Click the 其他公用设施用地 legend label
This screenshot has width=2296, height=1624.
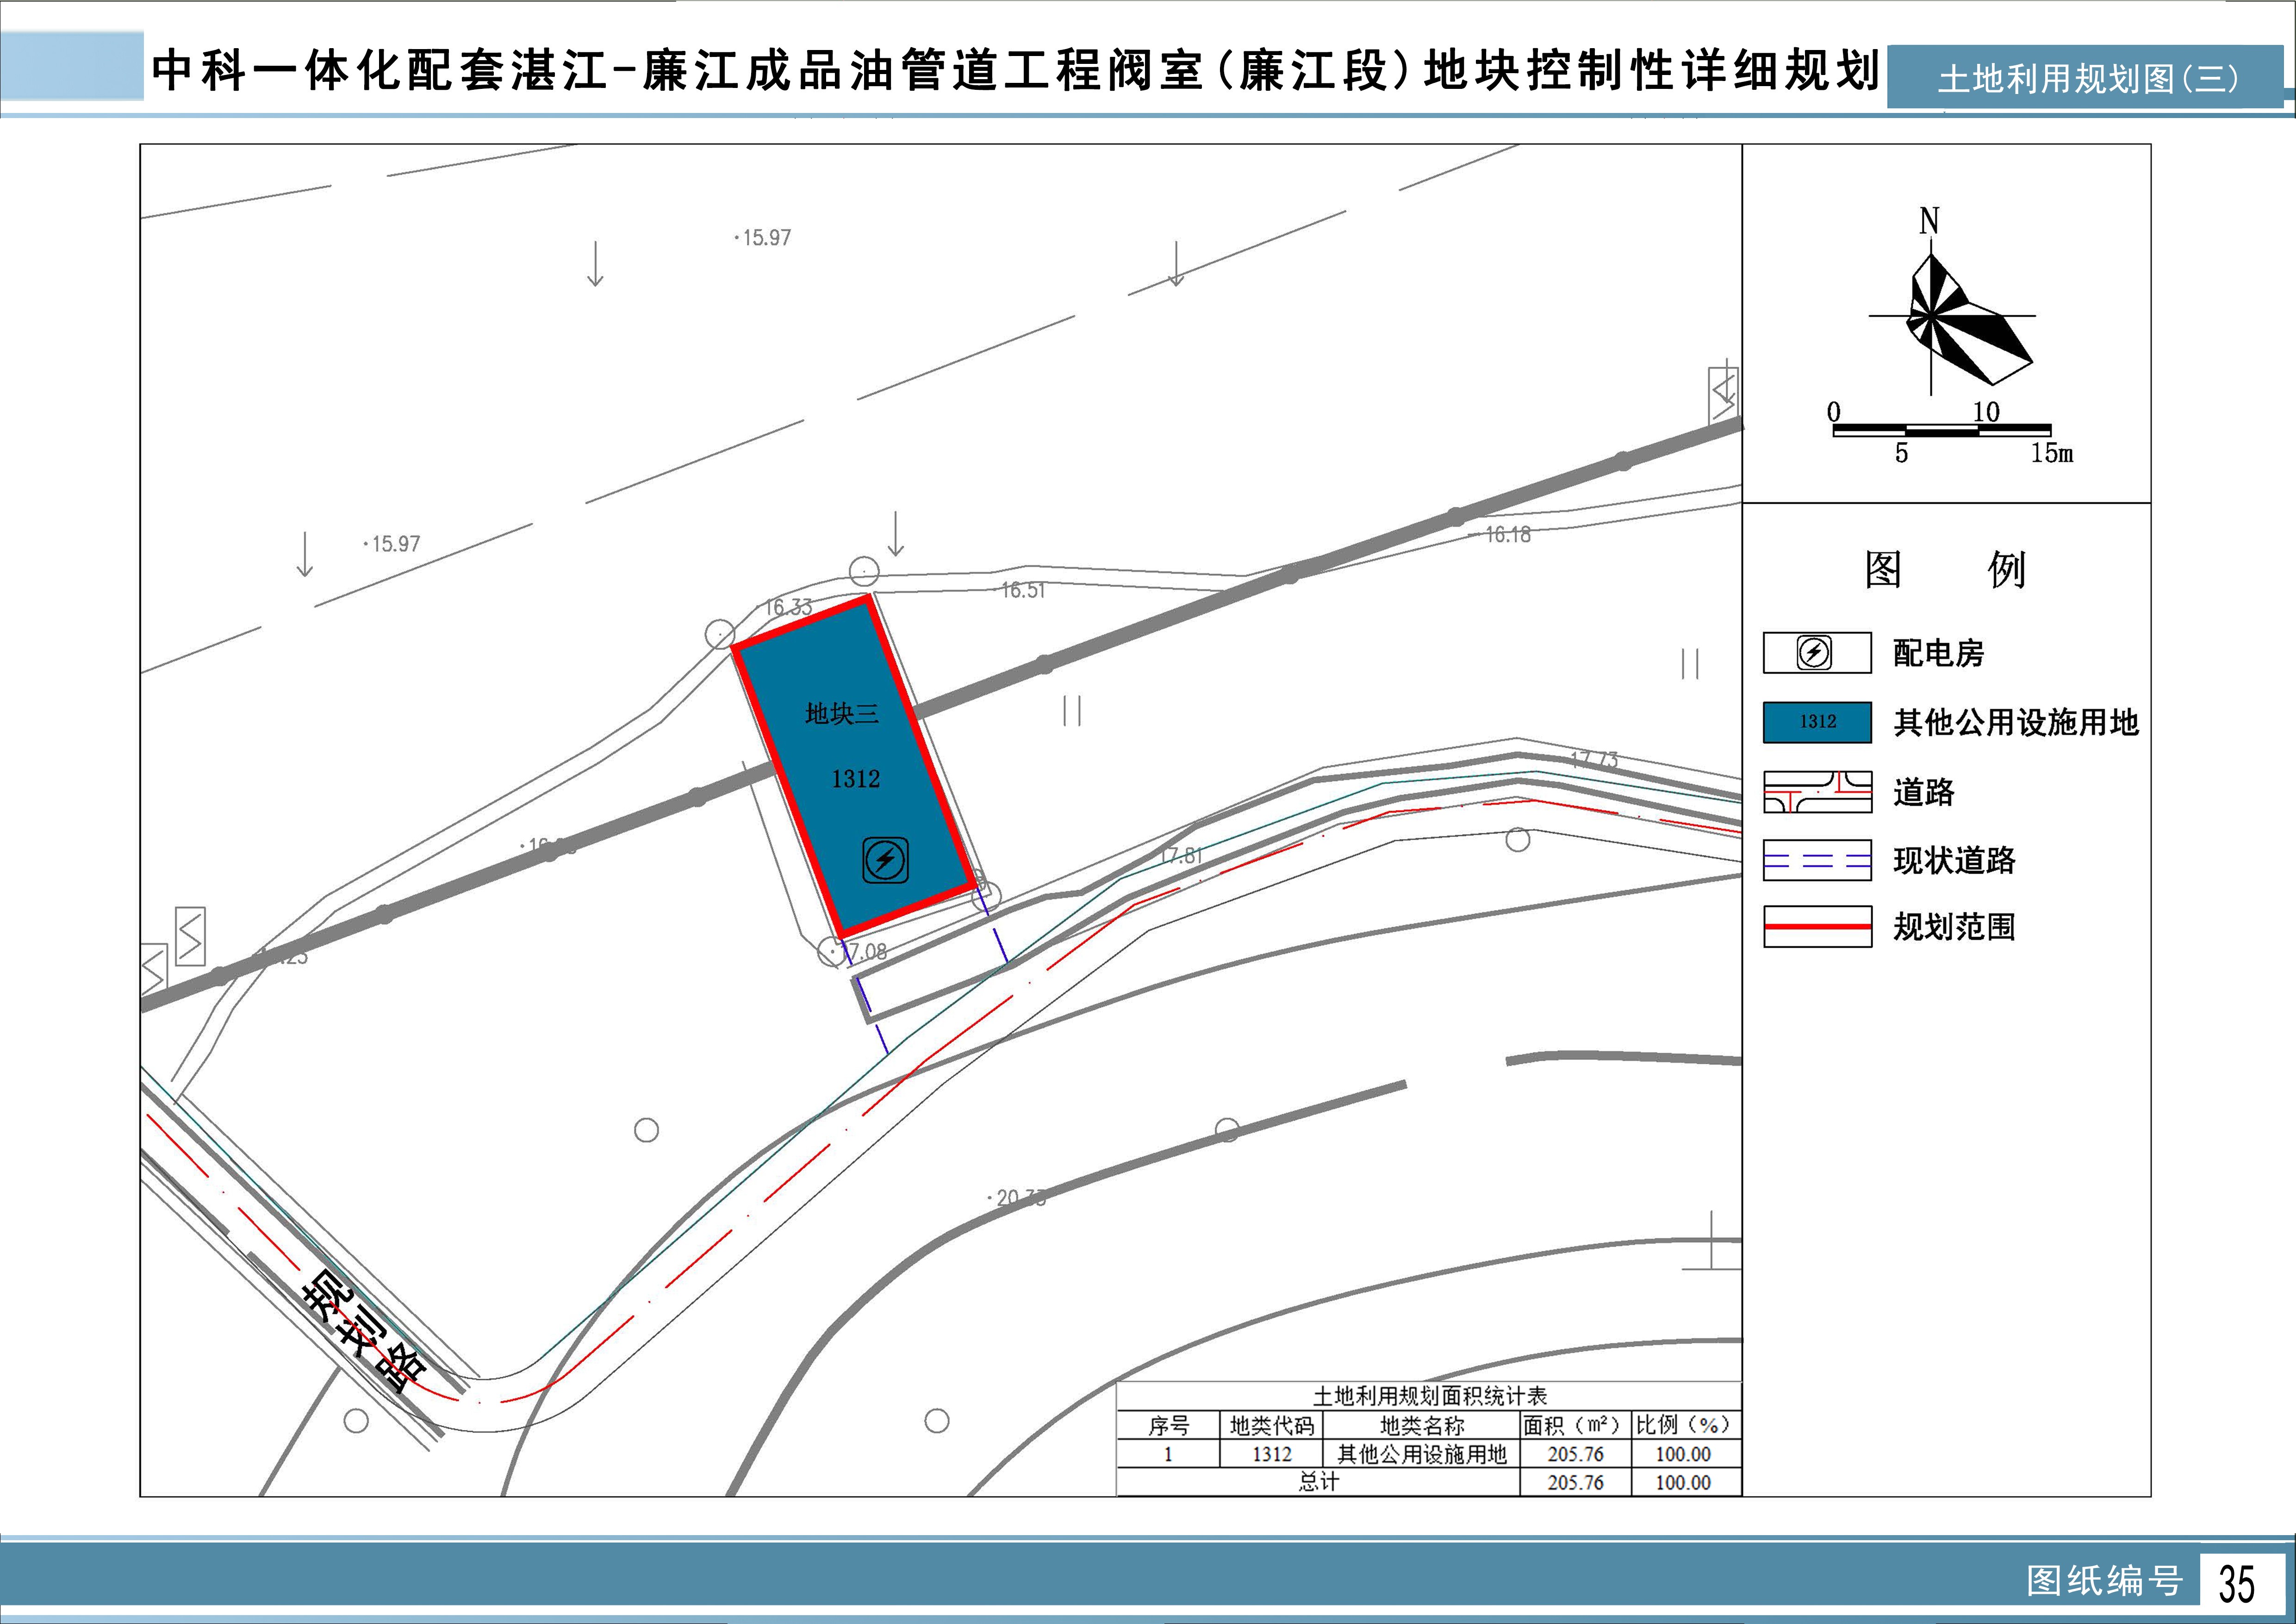(2015, 722)
